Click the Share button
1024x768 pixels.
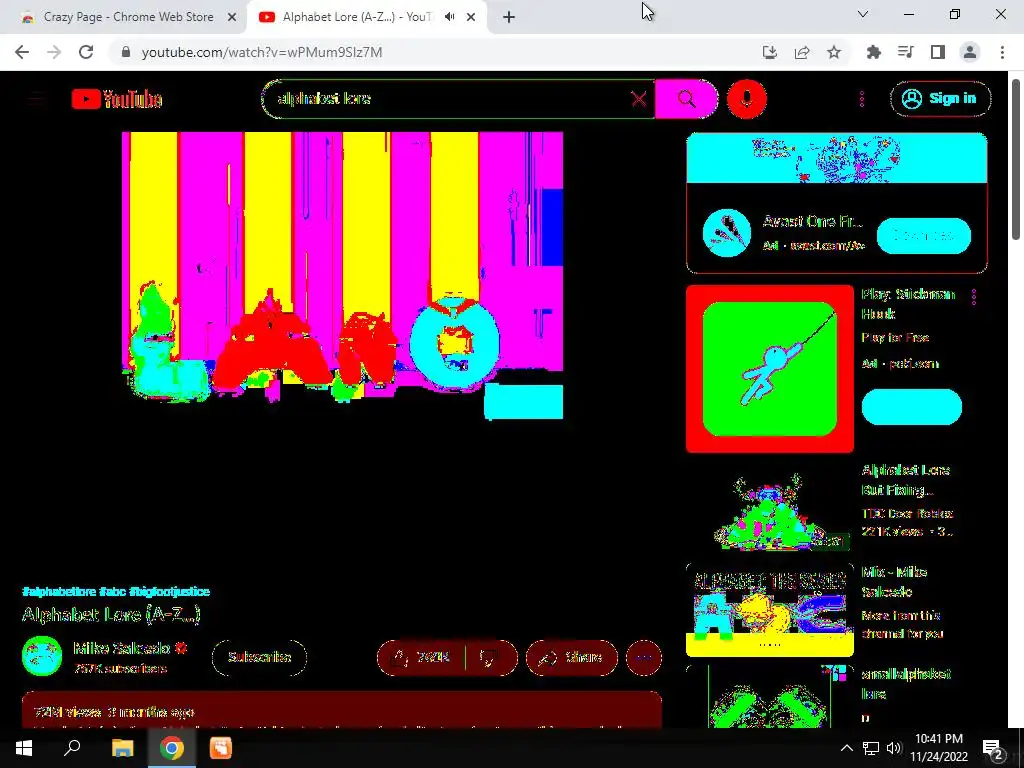coord(571,658)
